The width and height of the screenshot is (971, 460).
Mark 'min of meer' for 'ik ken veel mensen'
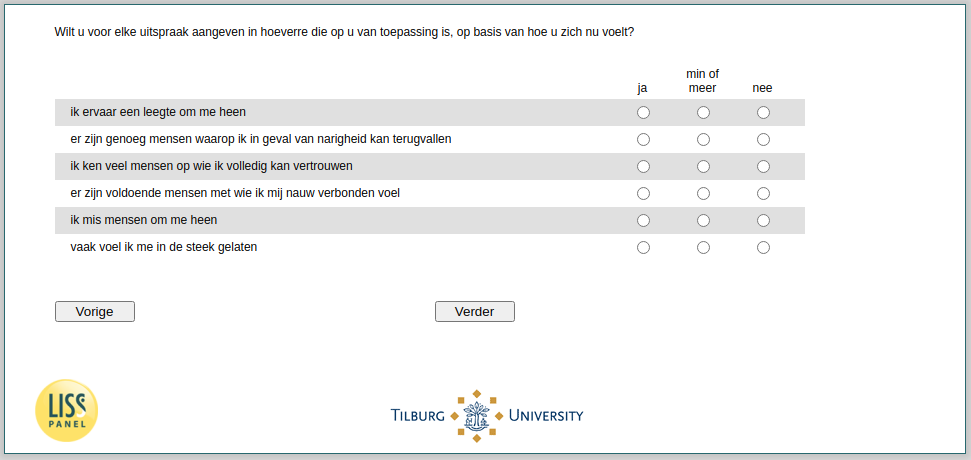point(703,167)
